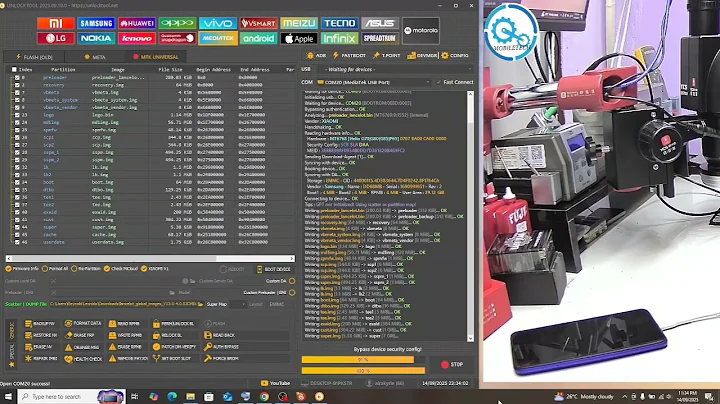This screenshot has width=720, height=404.
Task: Uncheck the preloader partition row checkbox
Action: 17,78
